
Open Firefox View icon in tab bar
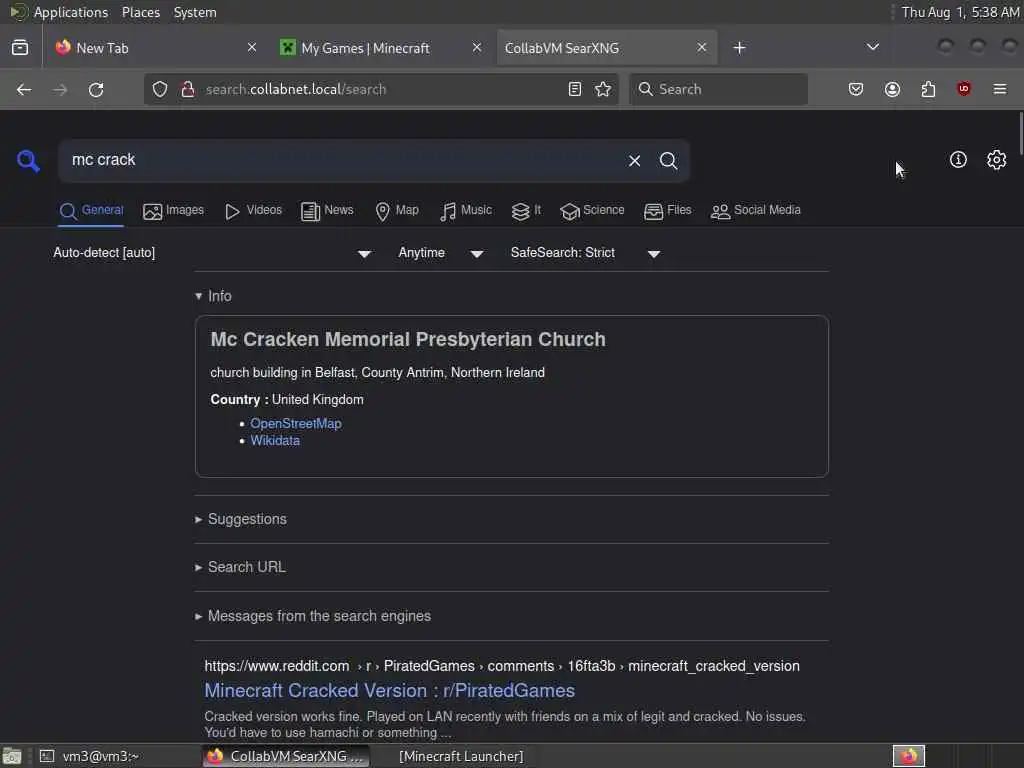click(20, 48)
